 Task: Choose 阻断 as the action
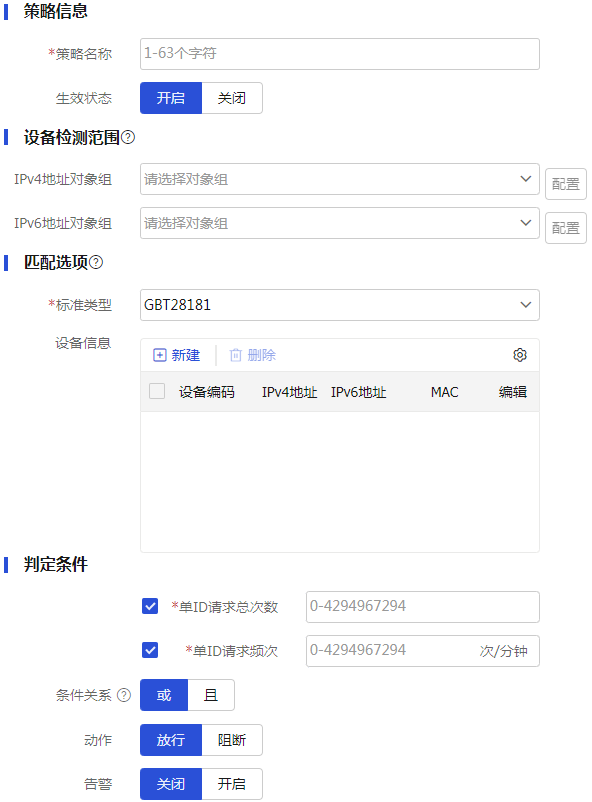coord(232,740)
